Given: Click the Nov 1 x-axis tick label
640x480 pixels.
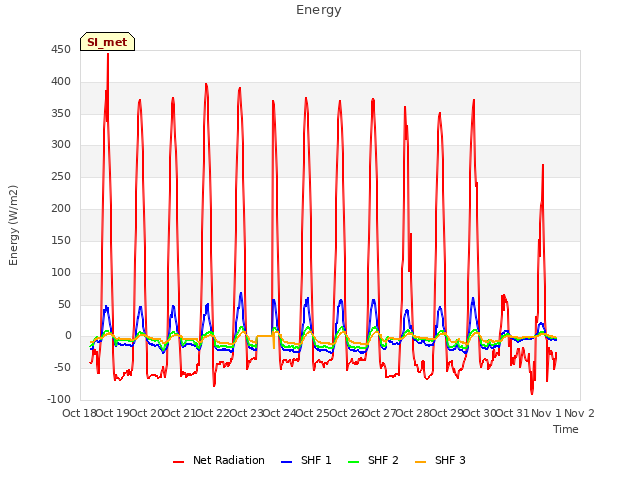Looking at the screenshot, I should point(546,413).
